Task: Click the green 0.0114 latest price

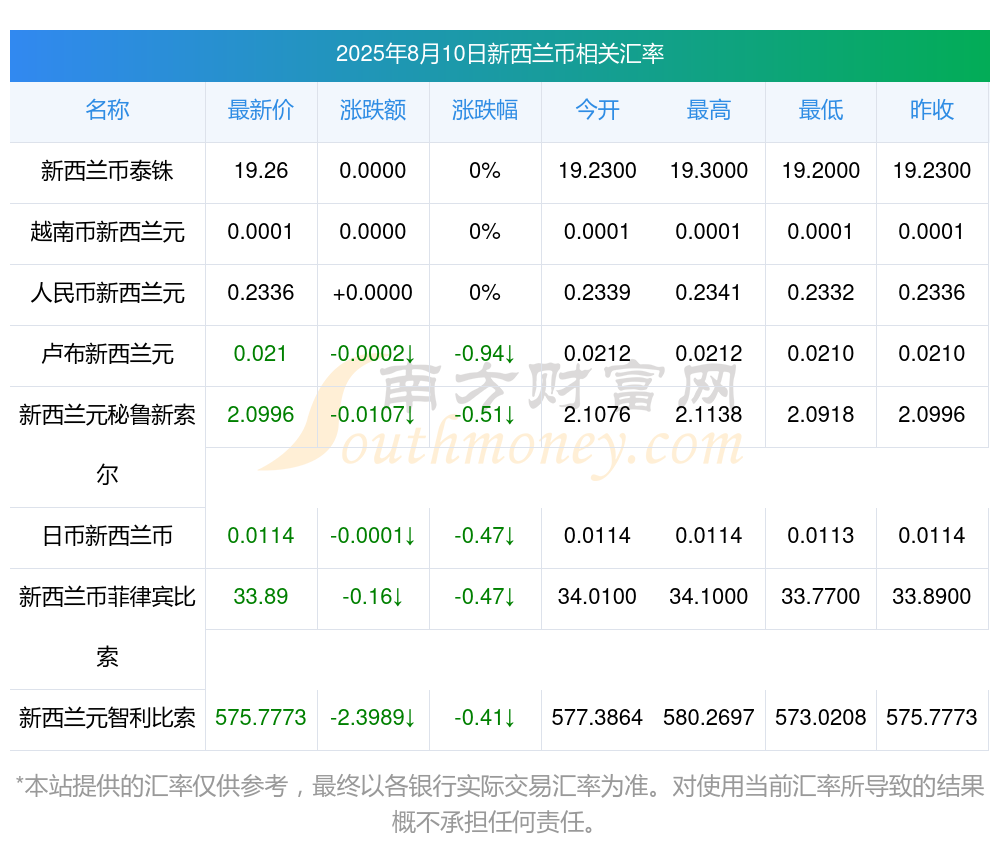Action: pos(261,536)
